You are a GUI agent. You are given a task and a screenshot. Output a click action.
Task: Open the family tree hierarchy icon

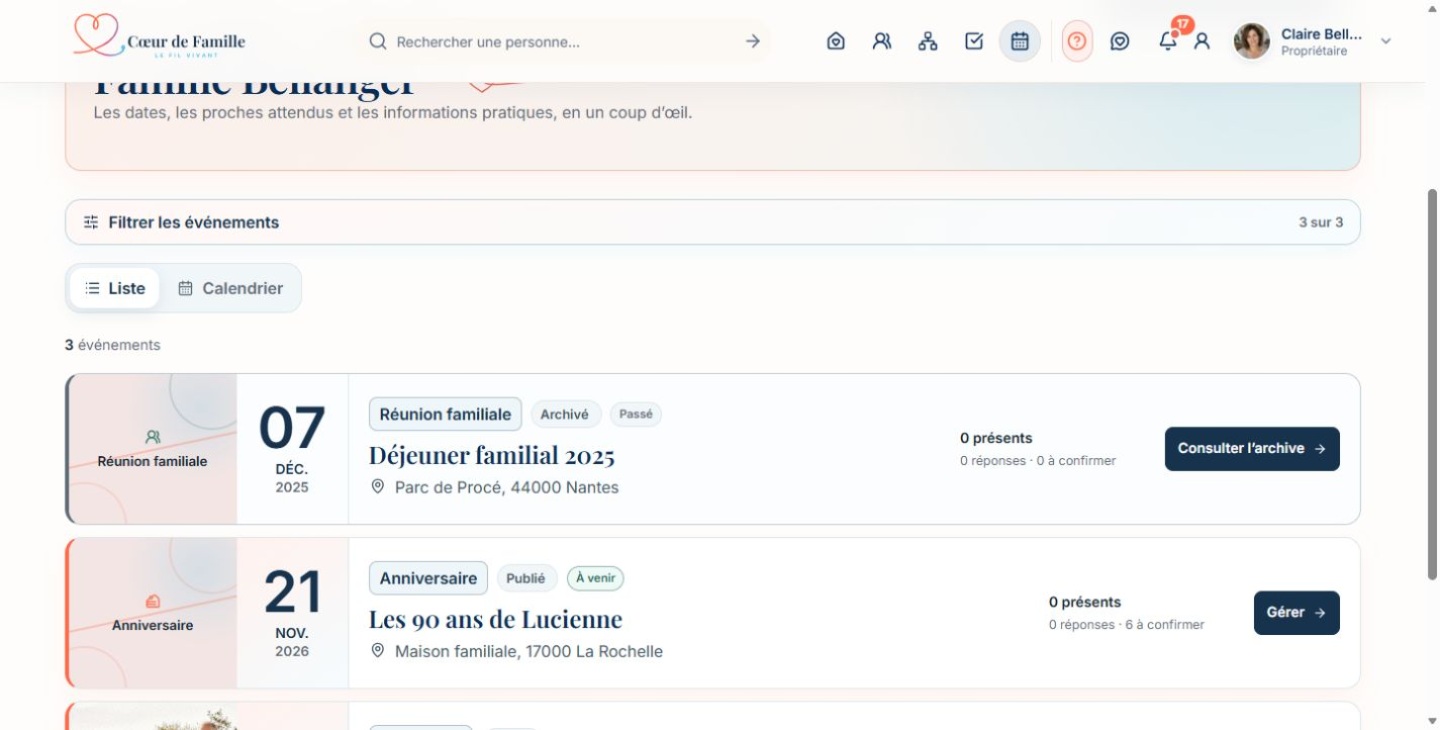928,41
